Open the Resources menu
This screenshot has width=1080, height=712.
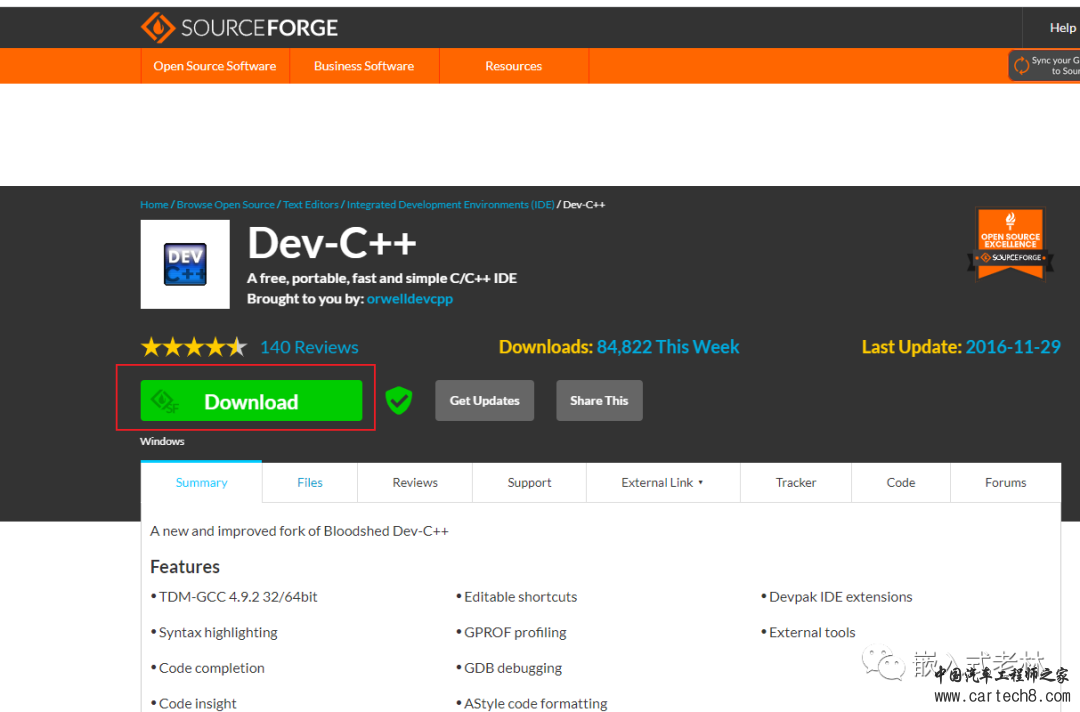click(x=514, y=66)
